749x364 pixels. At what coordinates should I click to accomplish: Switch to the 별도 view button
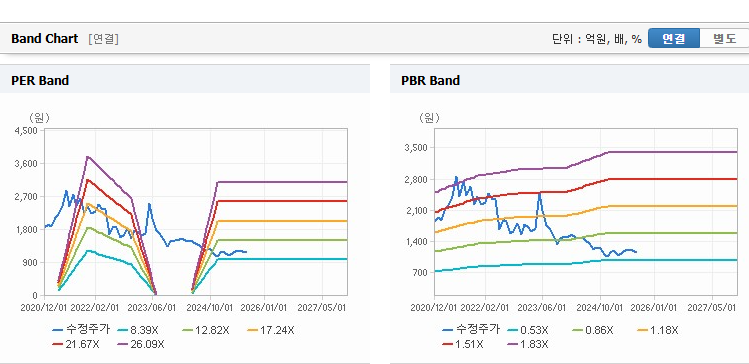pyautogui.click(x=724, y=39)
